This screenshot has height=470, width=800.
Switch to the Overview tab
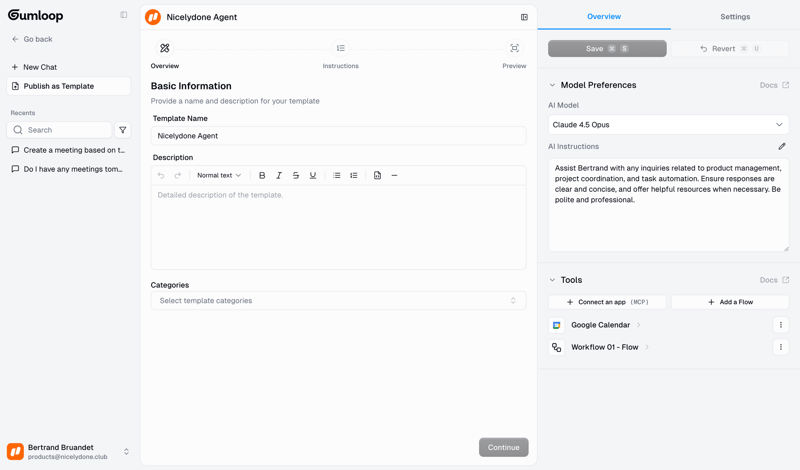(604, 16)
